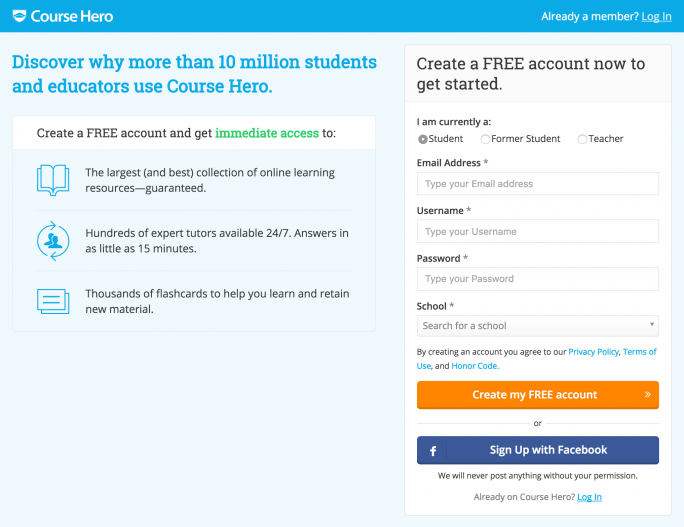The width and height of the screenshot is (684, 527).
Task: Open the Privacy Policy link
Action: coord(593,352)
